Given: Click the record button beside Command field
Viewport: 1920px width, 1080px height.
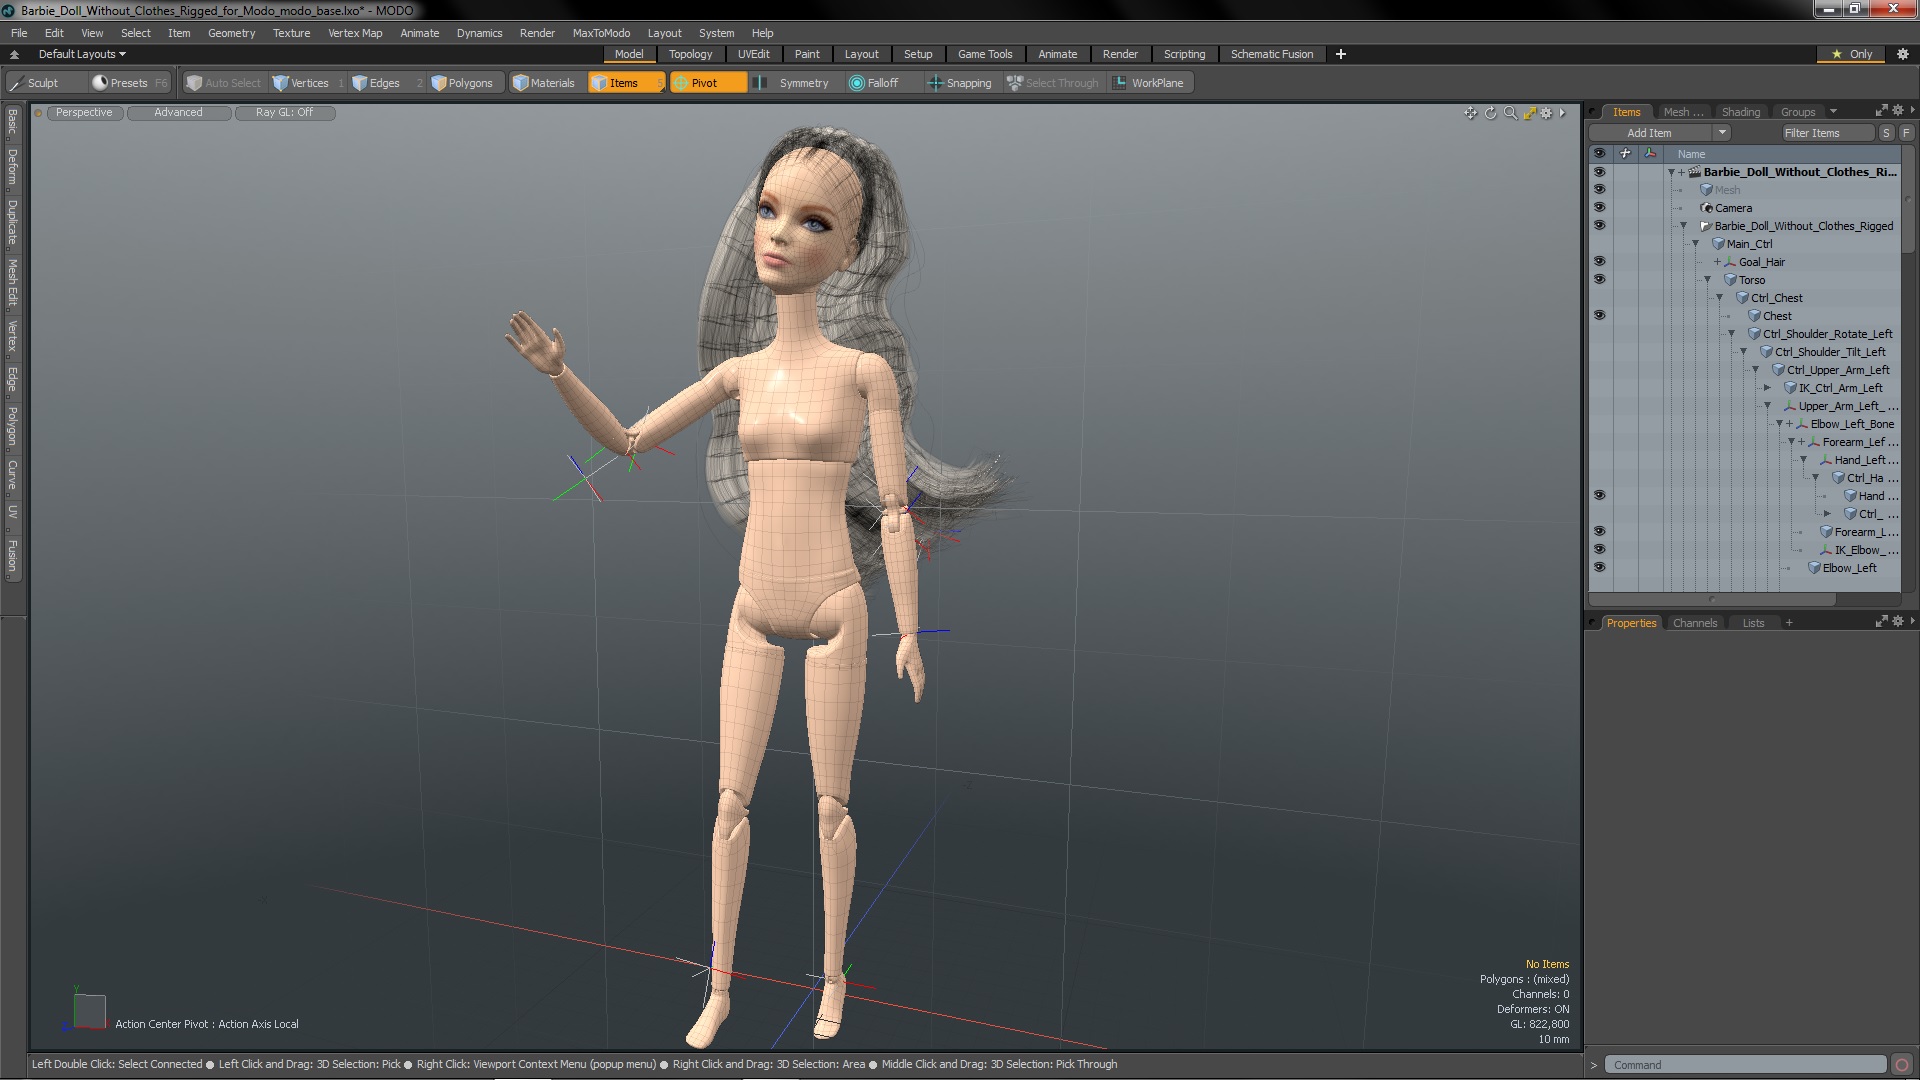Looking at the screenshot, I should [1902, 1065].
